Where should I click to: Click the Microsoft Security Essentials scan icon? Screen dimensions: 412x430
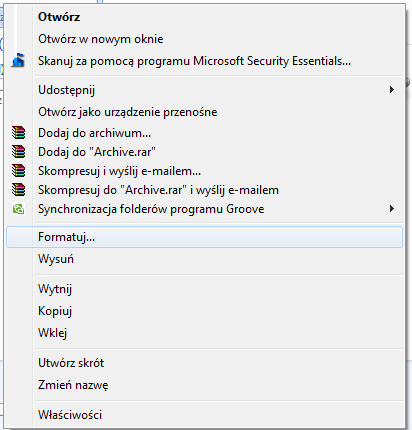pos(18,61)
